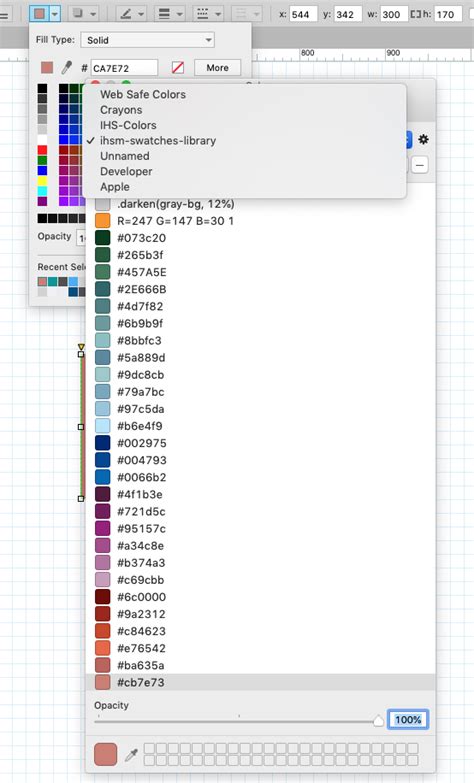This screenshot has width=474, height=783.
Task: Select the highlighted #cb7e73 swatch
Action: (x=260, y=682)
